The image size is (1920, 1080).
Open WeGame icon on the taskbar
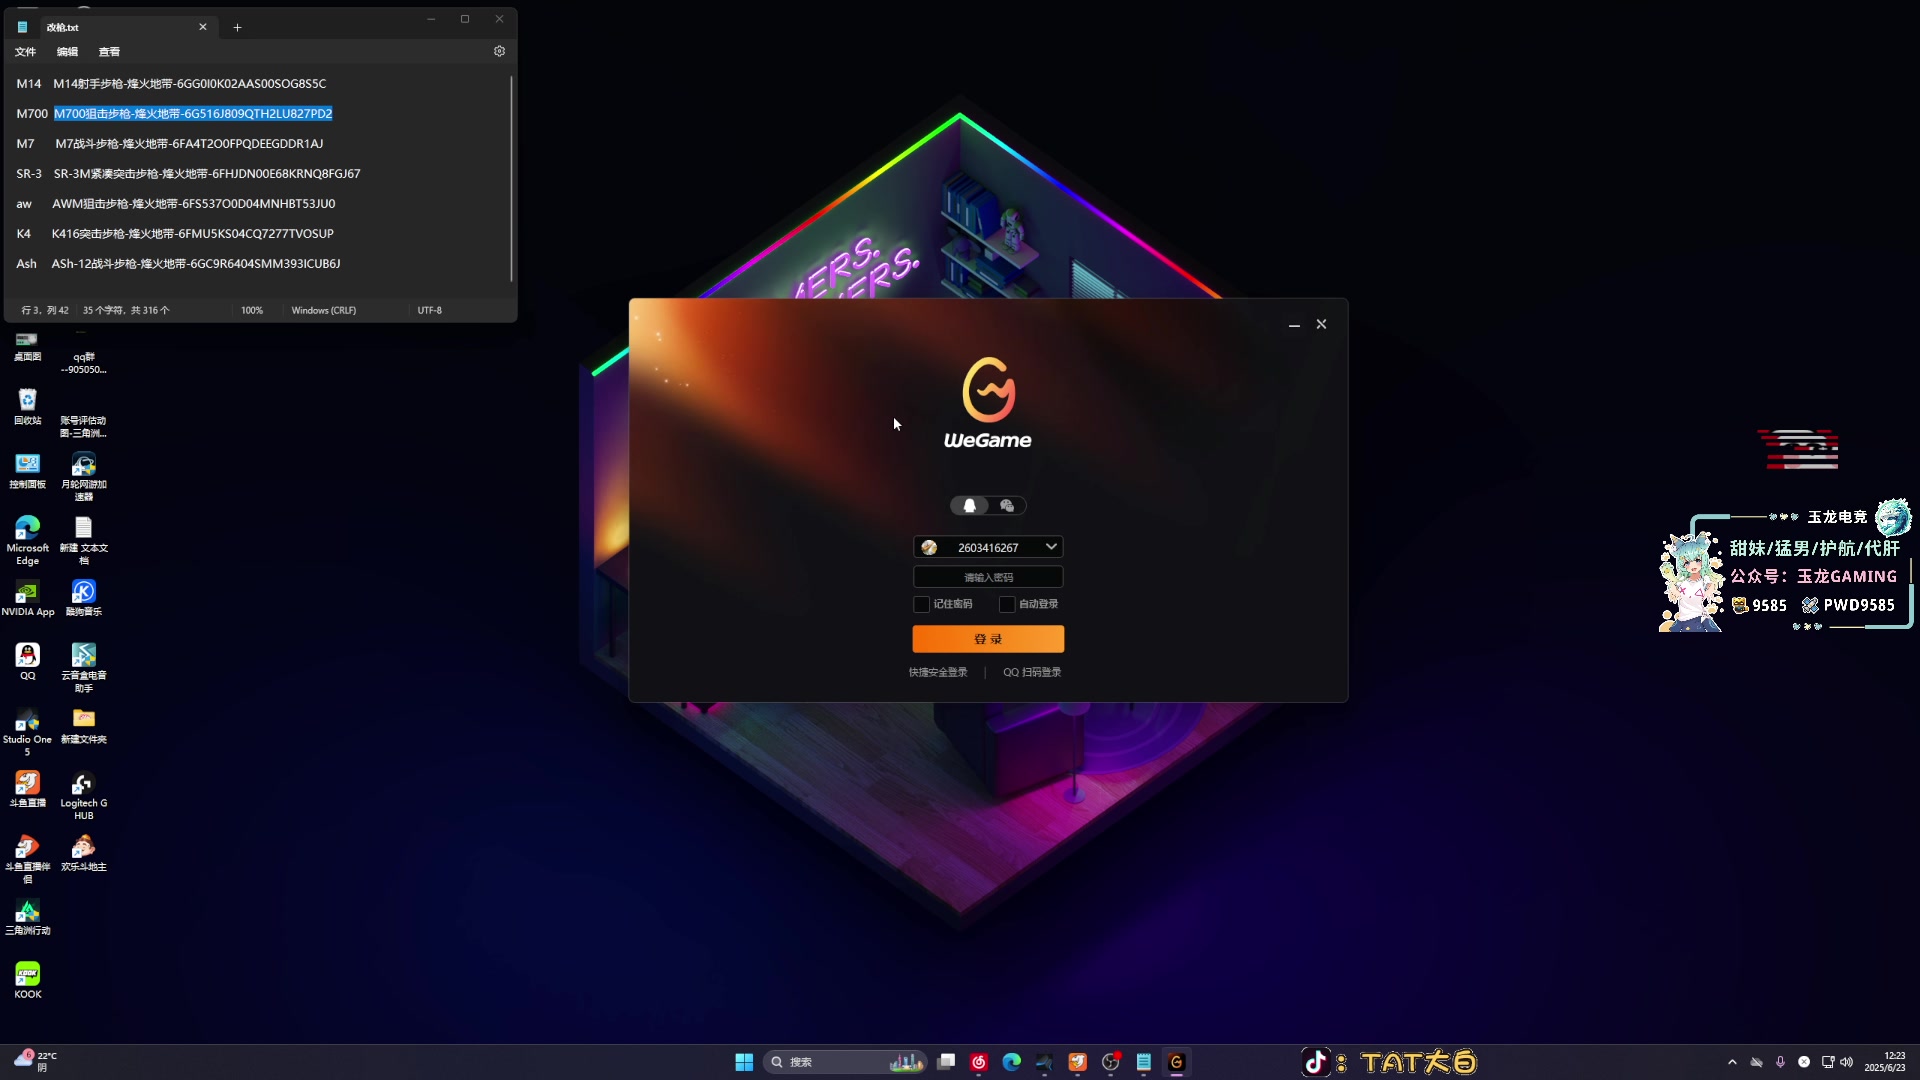[x=1177, y=1062]
